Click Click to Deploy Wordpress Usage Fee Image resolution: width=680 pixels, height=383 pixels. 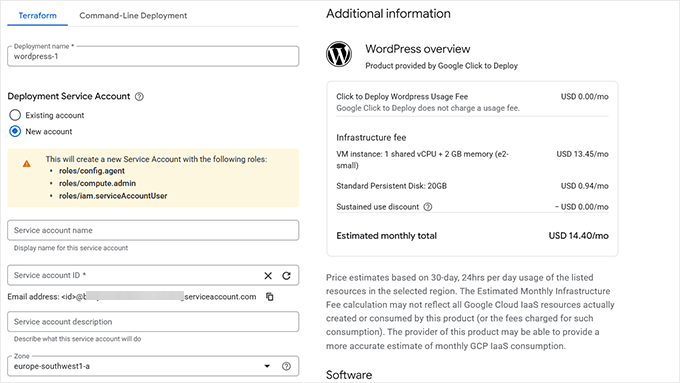click(x=402, y=97)
